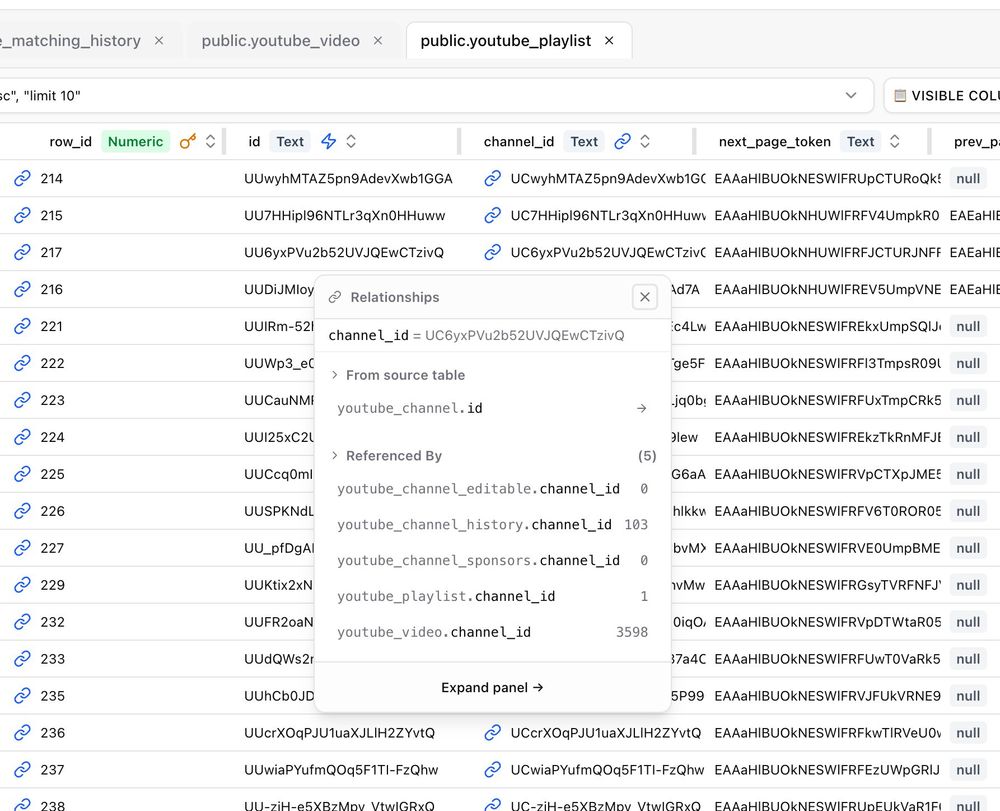Switch to the matching_history tab

[70, 41]
